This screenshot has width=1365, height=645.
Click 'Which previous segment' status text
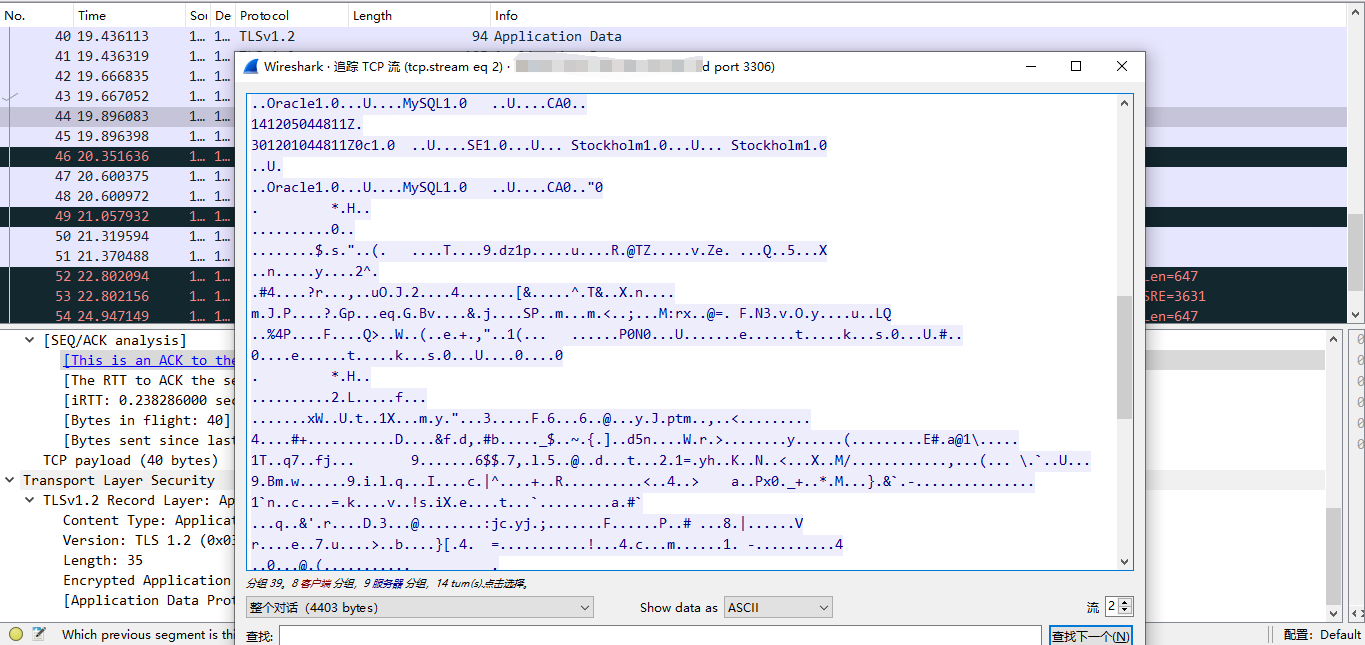[x=148, y=634]
